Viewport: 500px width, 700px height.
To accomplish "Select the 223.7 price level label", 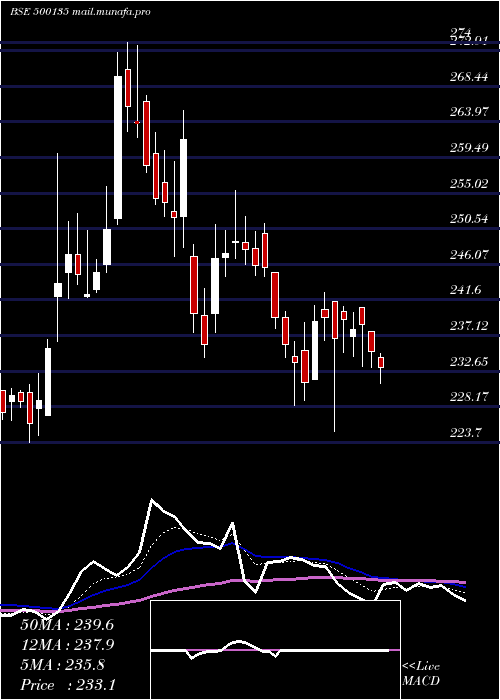I will coord(465,433).
